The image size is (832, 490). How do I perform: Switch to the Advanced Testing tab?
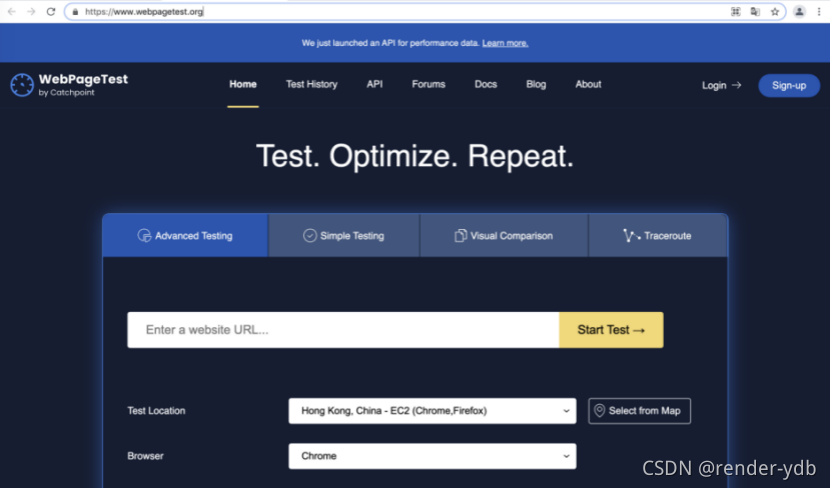(185, 236)
